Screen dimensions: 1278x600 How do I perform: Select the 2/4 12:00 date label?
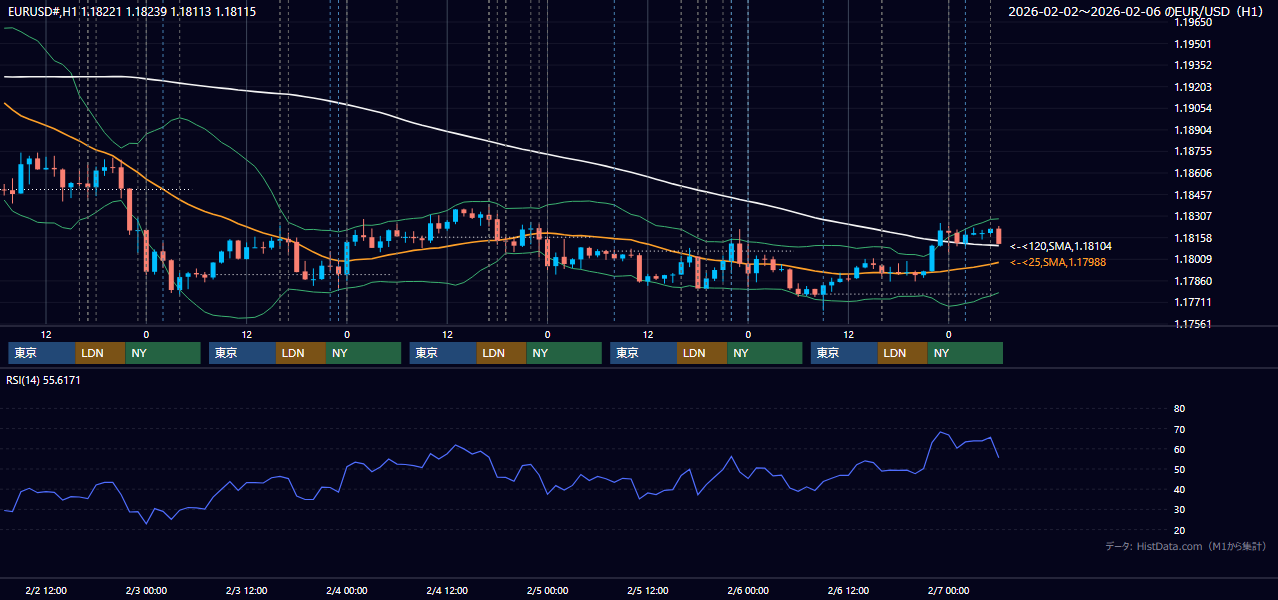(x=447, y=591)
